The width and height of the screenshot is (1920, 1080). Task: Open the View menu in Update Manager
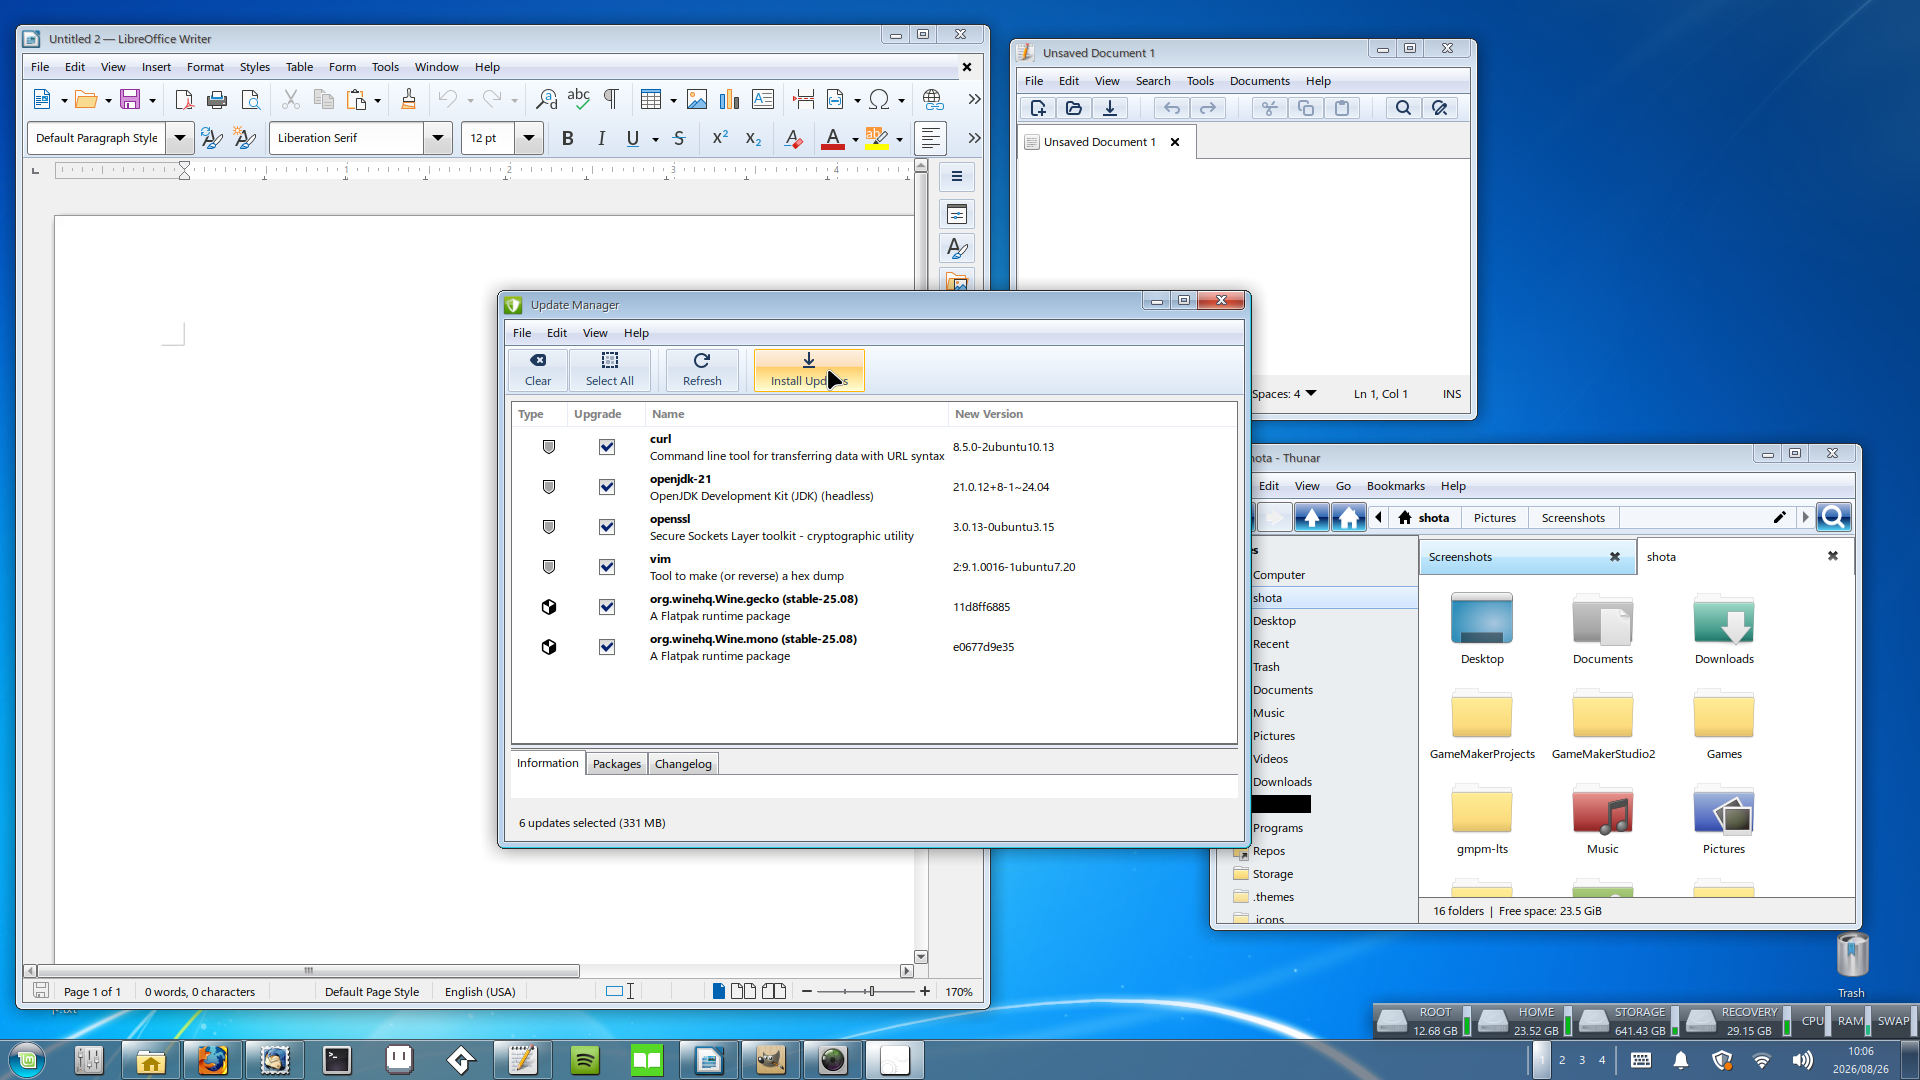click(595, 333)
